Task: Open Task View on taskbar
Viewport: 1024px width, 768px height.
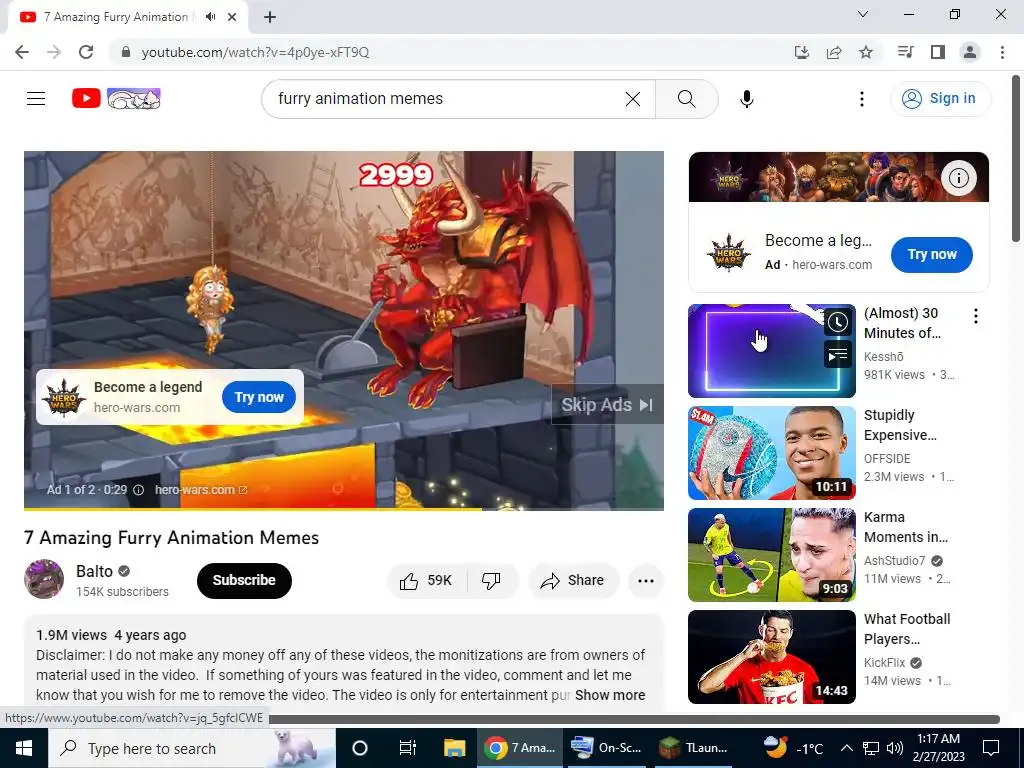Action: (408, 748)
